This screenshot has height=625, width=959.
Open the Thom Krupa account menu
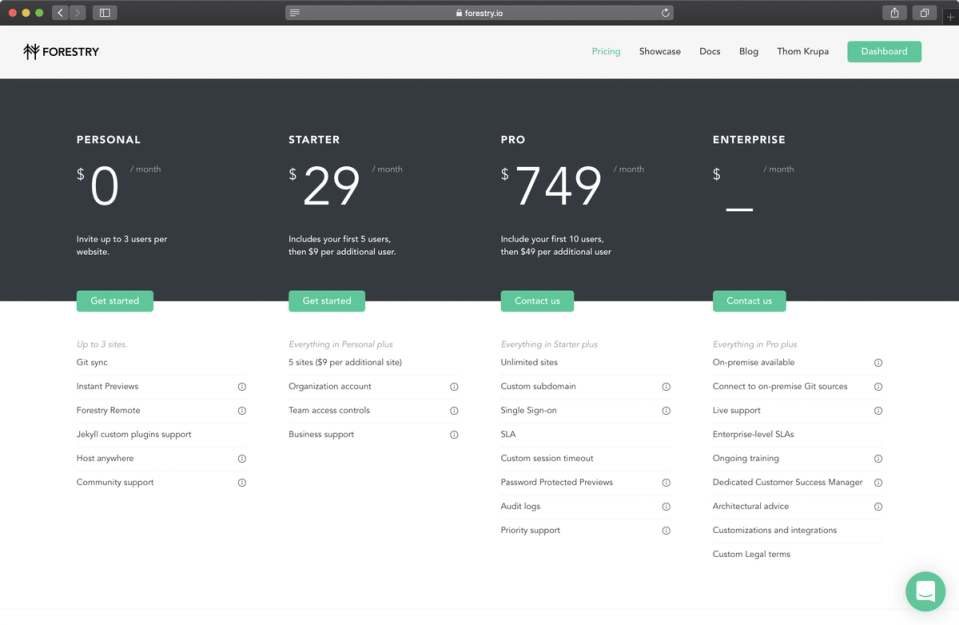(x=802, y=51)
